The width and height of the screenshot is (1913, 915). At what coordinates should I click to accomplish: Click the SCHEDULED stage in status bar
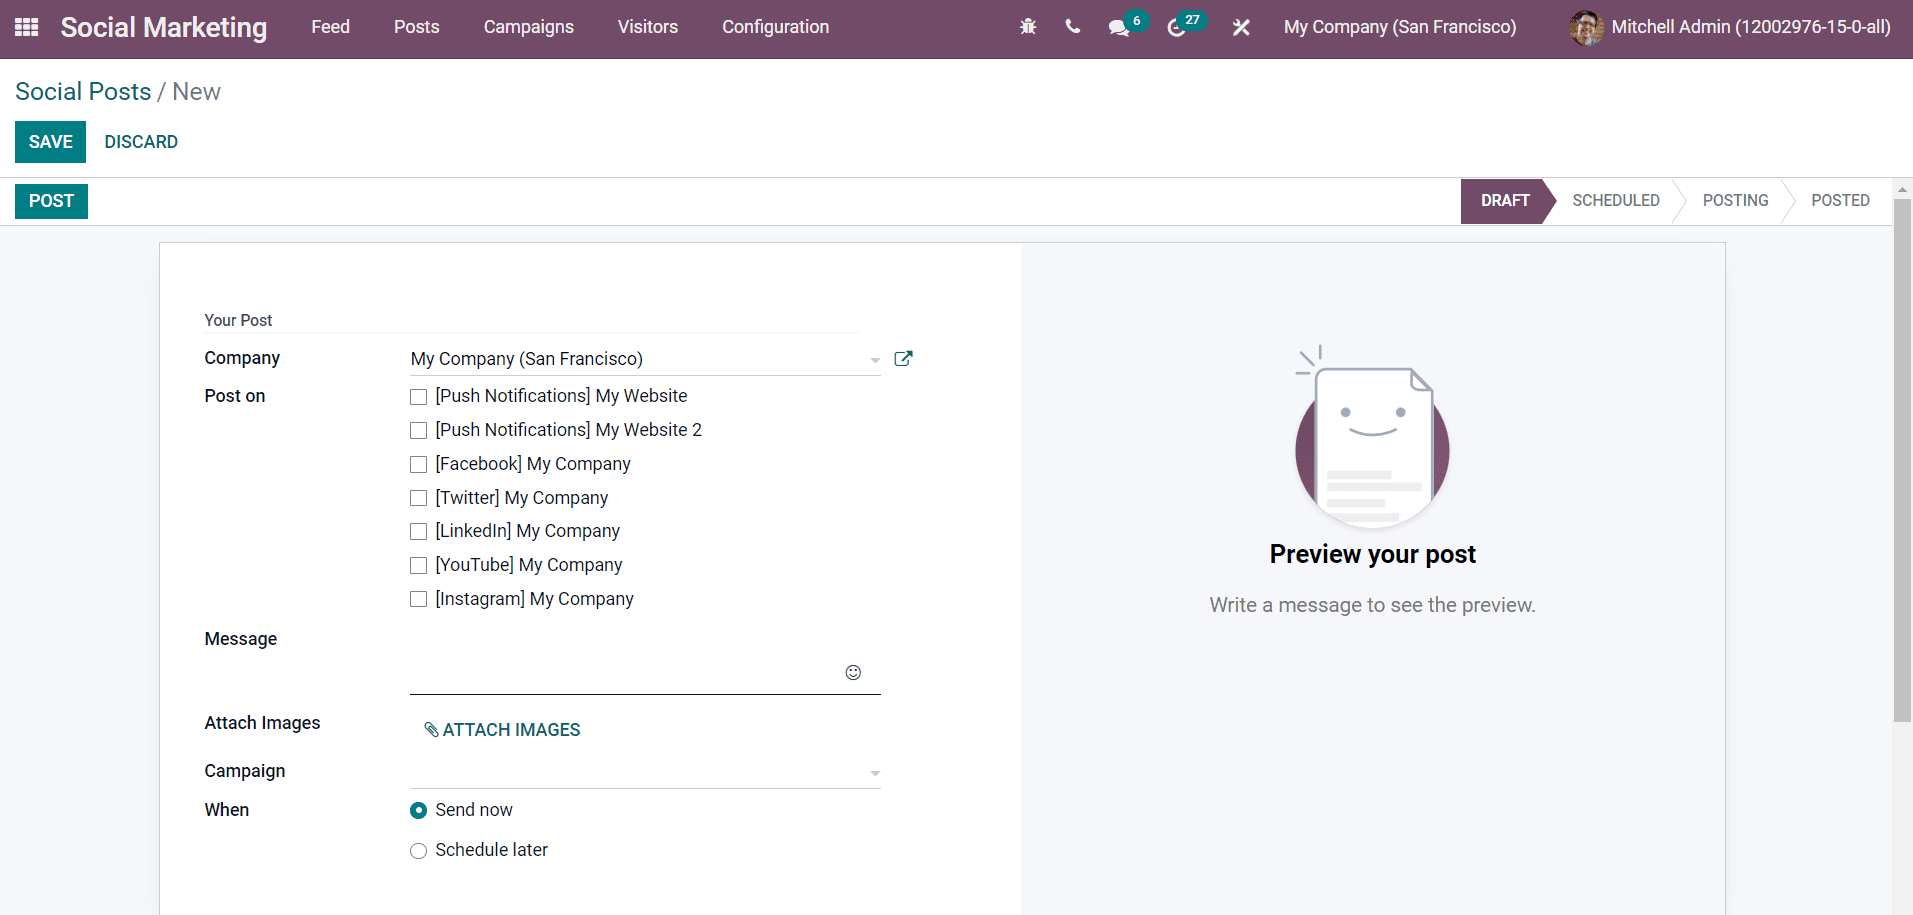click(x=1615, y=200)
